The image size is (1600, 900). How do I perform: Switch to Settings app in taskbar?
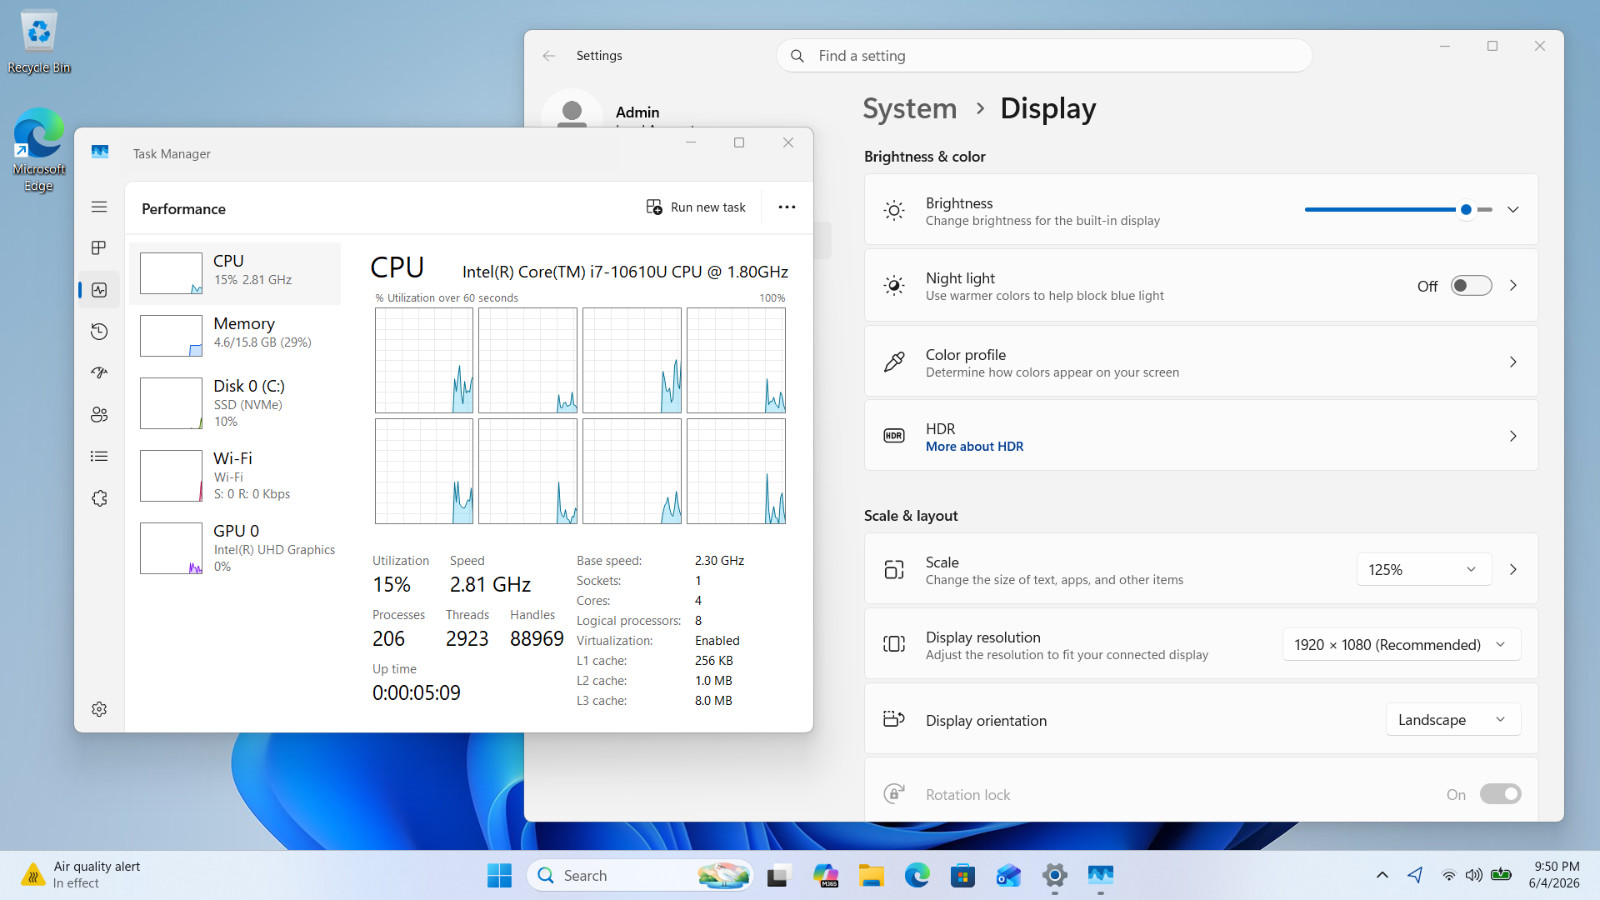1054,876
